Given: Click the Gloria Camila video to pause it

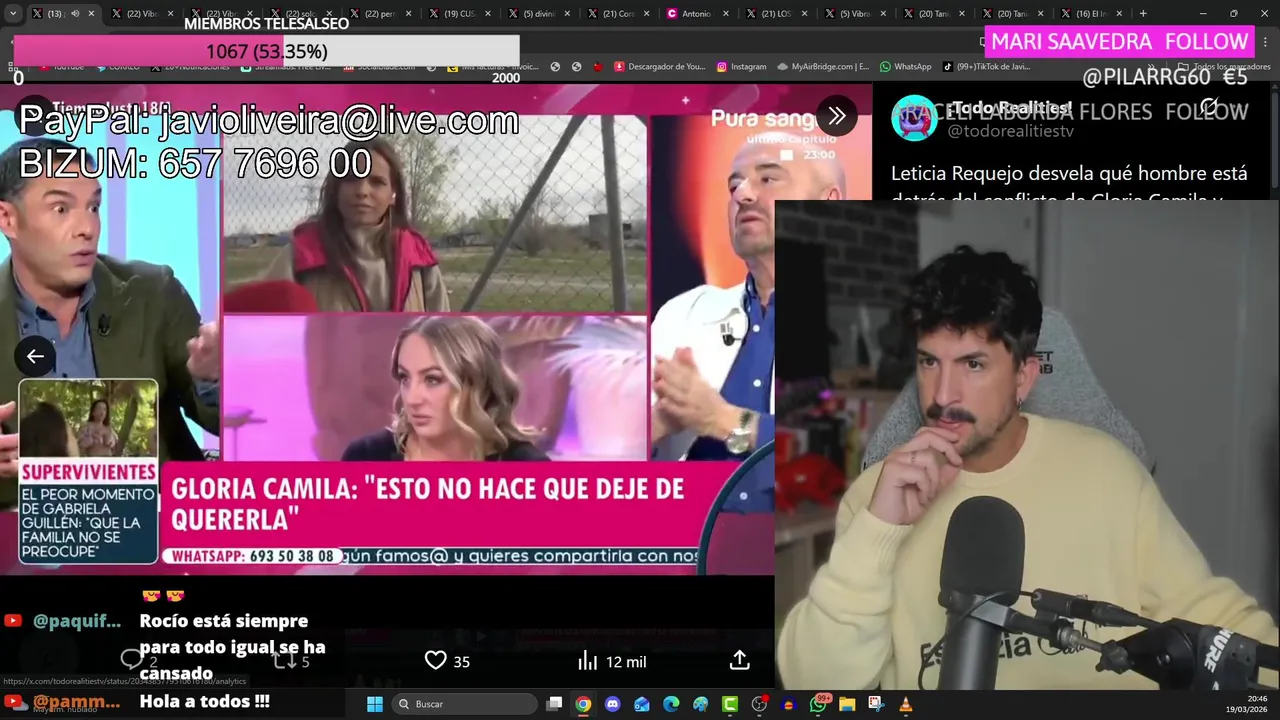Looking at the screenshot, I should [x=387, y=330].
